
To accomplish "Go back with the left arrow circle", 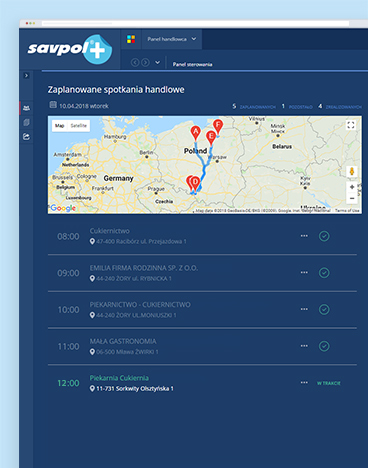I will pos(135,62).
